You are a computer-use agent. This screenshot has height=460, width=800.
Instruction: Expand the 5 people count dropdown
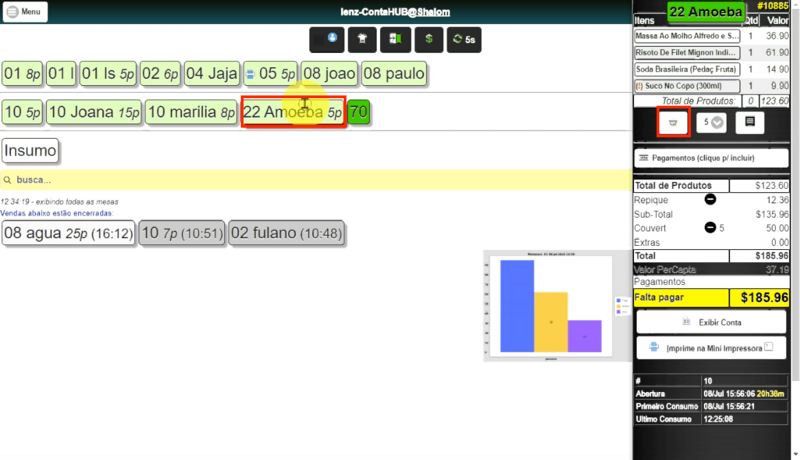tap(711, 122)
